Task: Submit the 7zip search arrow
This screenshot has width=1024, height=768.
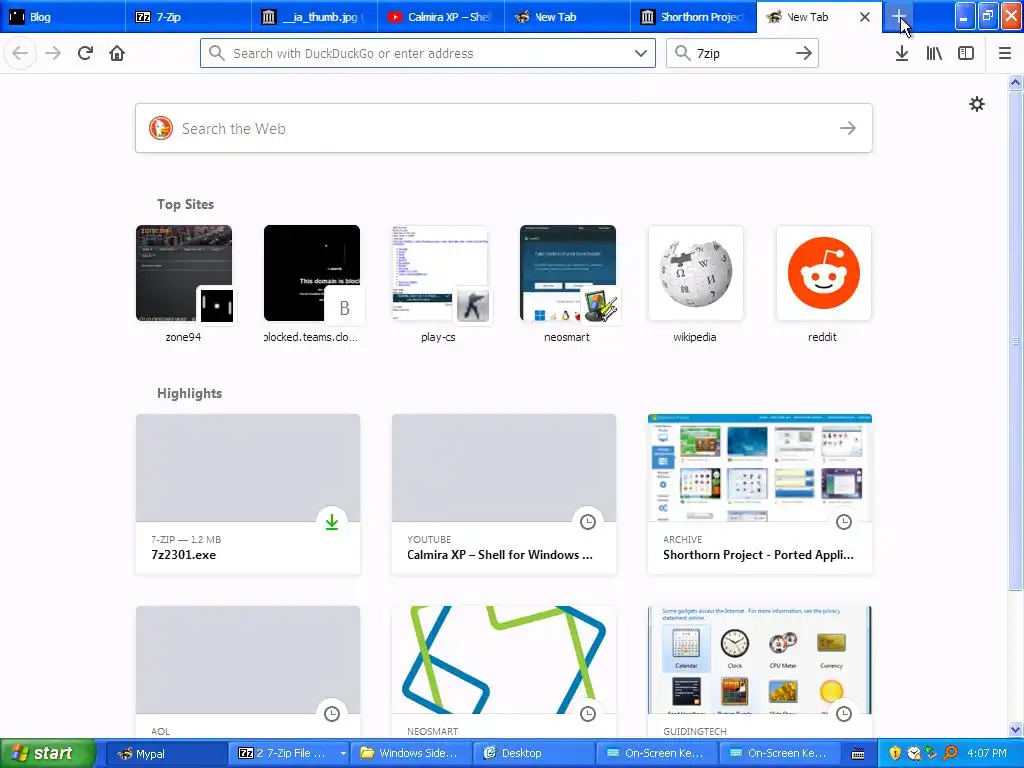Action: click(x=804, y=53)
